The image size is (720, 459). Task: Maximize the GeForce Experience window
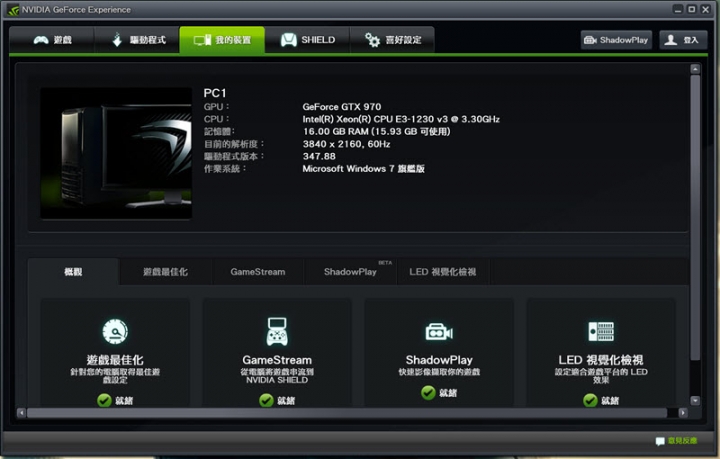[692, 9]
